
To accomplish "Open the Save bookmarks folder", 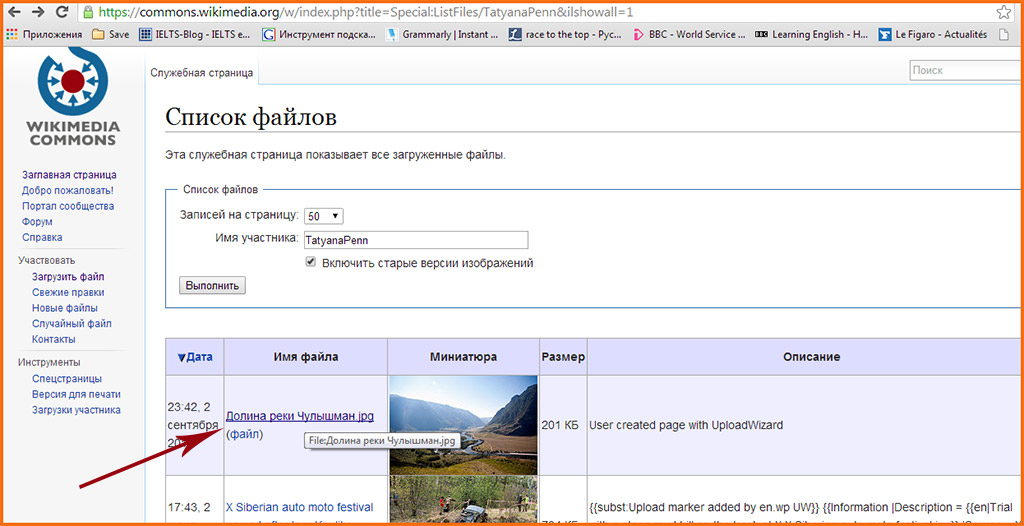I will pos(111,34).
